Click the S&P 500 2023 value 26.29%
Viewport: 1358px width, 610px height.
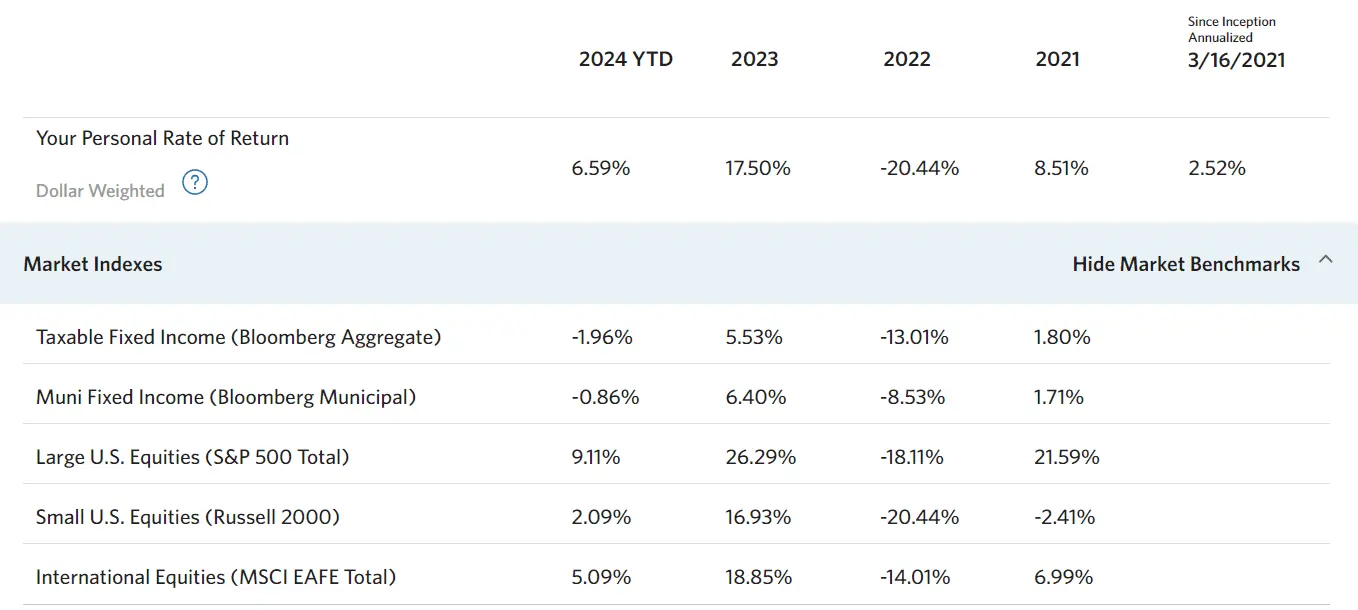click(761, 457)
